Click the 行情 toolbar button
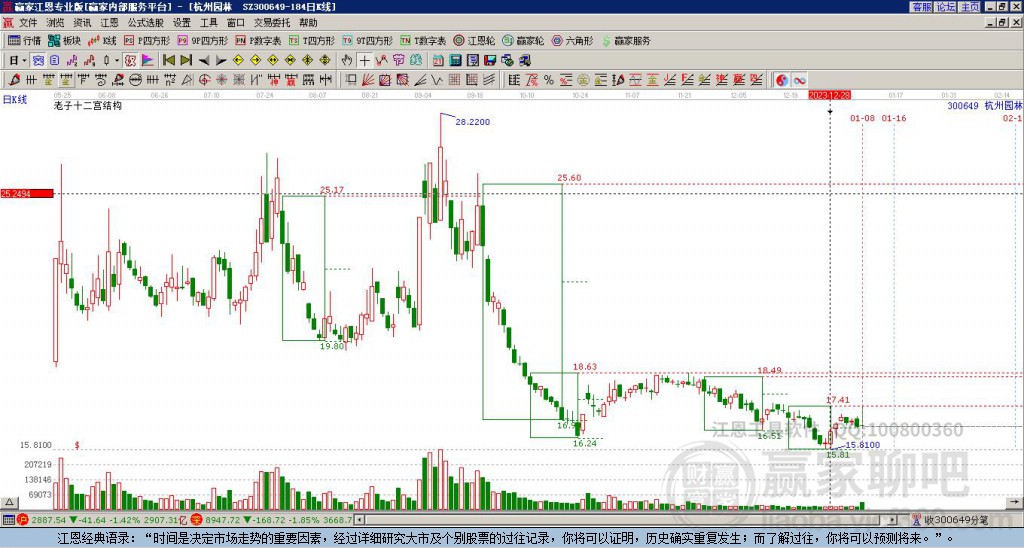Screen dimensions: 1024x548 point(24,40)
